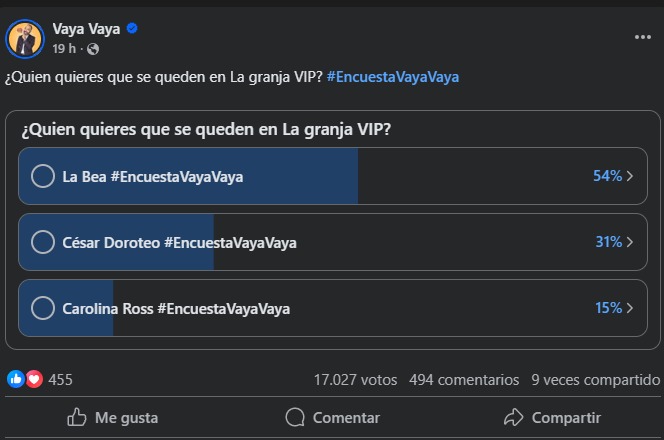664x440 pixels.
Task: Click the red heart reaction emoji
Action: [x=34, y=379]
